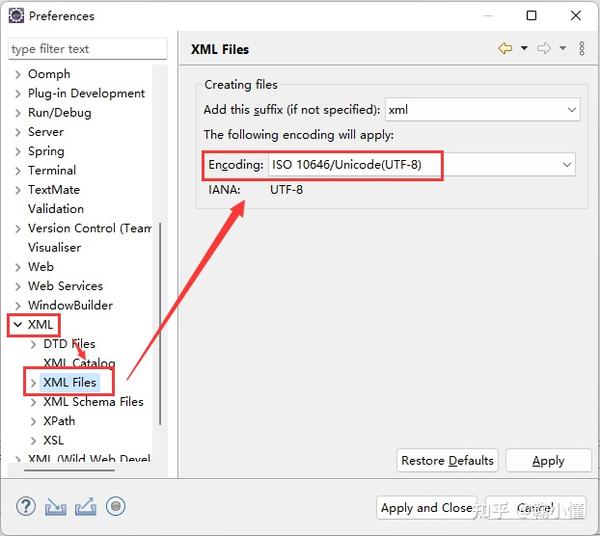Open the suffix xml combo box

pos(483,110)
